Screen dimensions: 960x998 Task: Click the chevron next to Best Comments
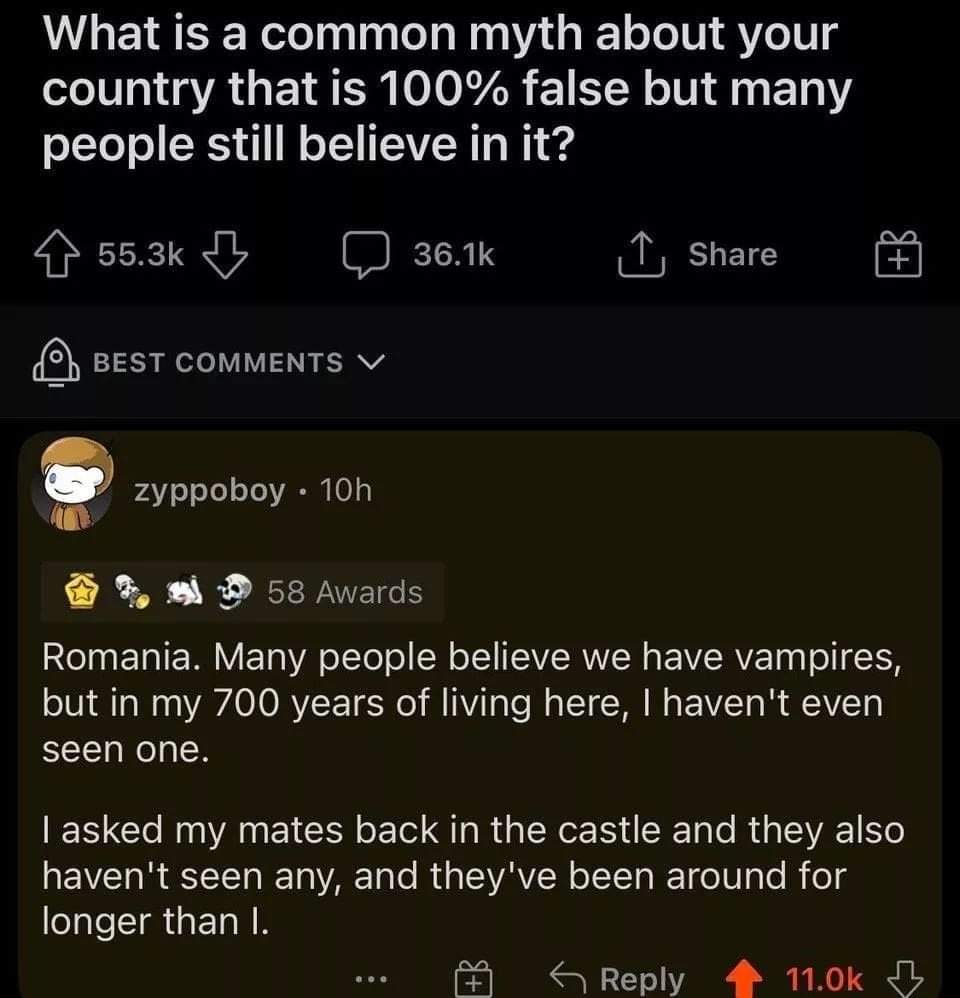(x=369, y=362)
